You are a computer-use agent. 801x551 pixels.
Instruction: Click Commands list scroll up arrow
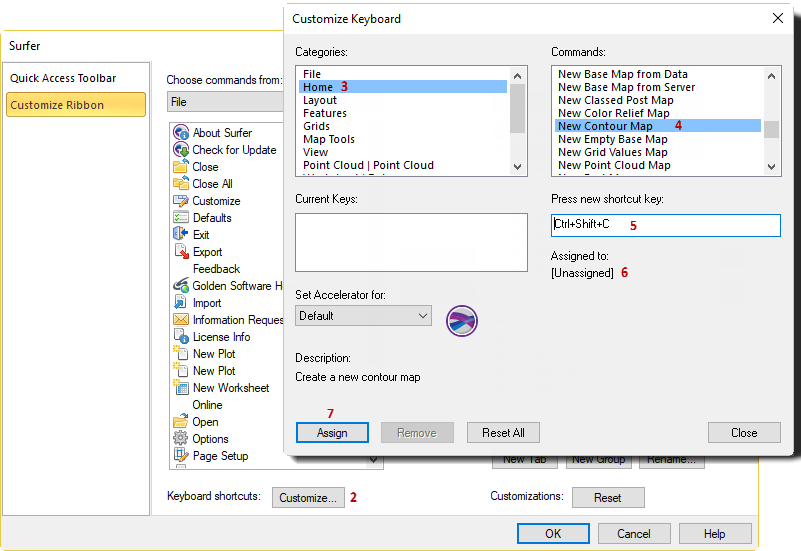tap(771, 76)
